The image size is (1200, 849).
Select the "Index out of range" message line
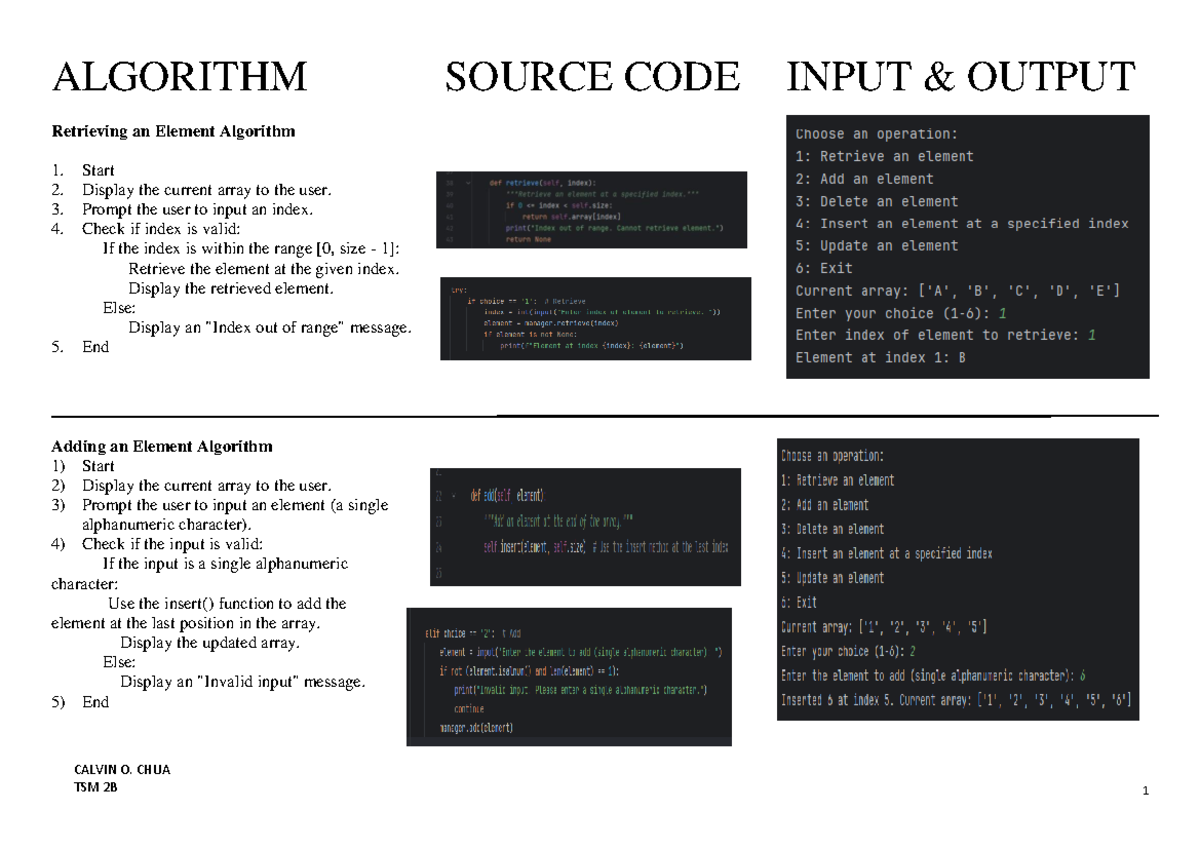pos(270,328)
